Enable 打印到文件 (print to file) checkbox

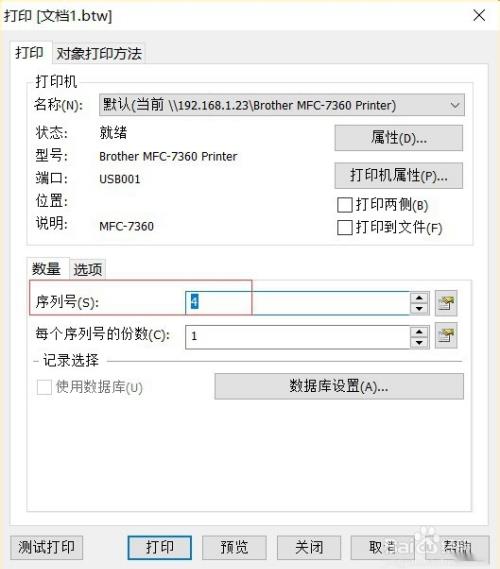pyautogui.click(x=344, y=228)
